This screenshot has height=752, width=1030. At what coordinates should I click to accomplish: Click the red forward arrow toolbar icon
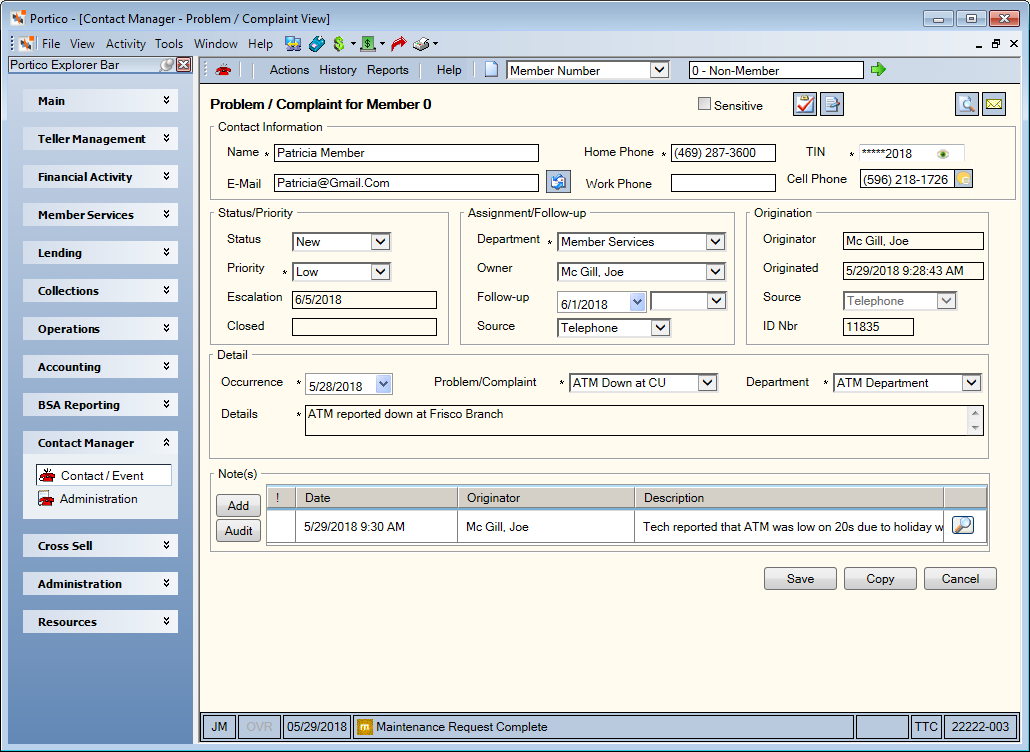398,44
